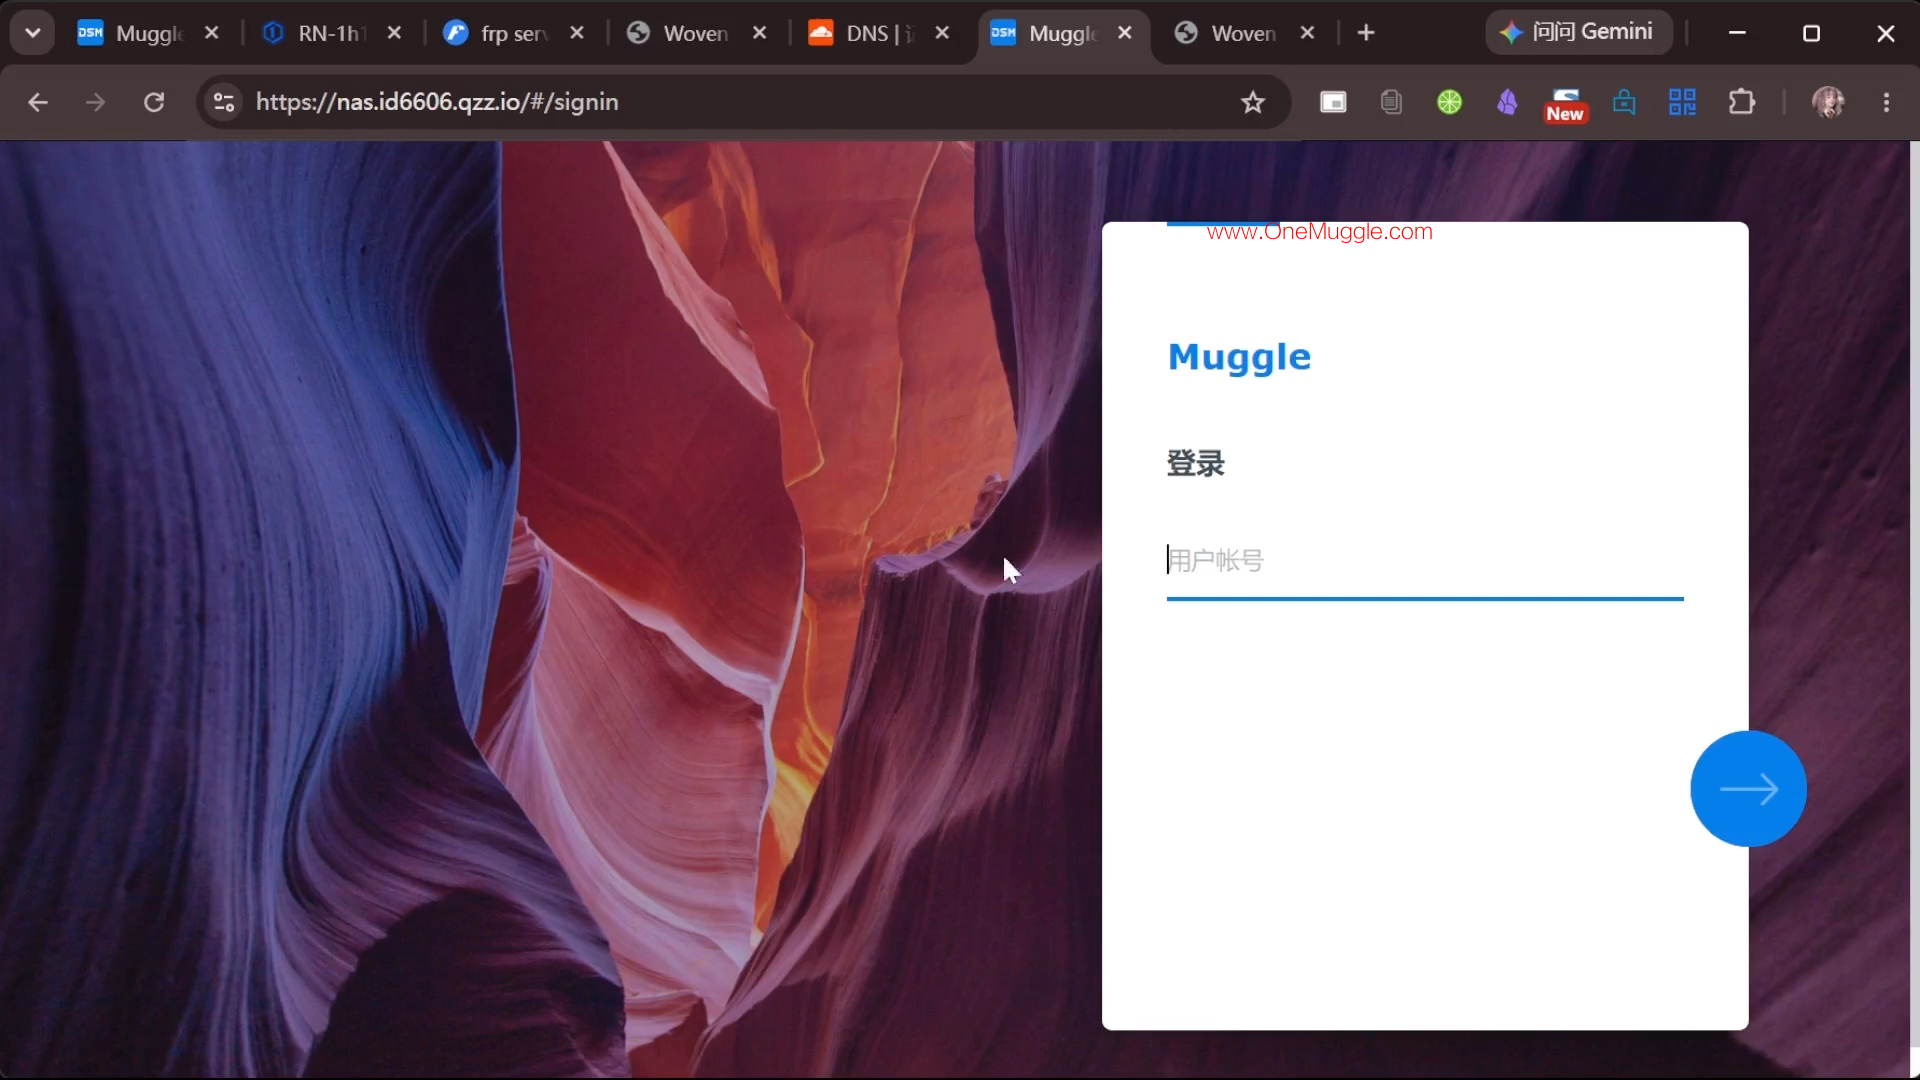Close the first Woven tab
The image size is (1920, 1080).
coord(760,33)
